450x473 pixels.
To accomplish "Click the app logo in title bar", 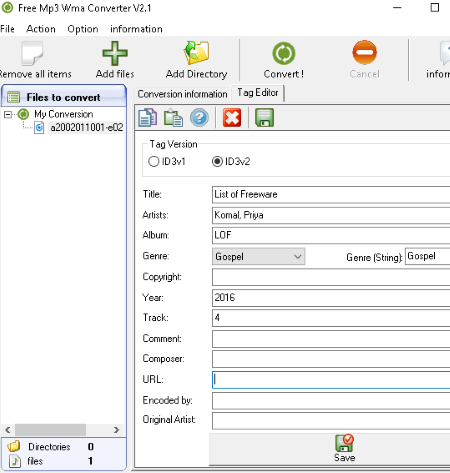I will pyautogui.click(x=7, y=7).
